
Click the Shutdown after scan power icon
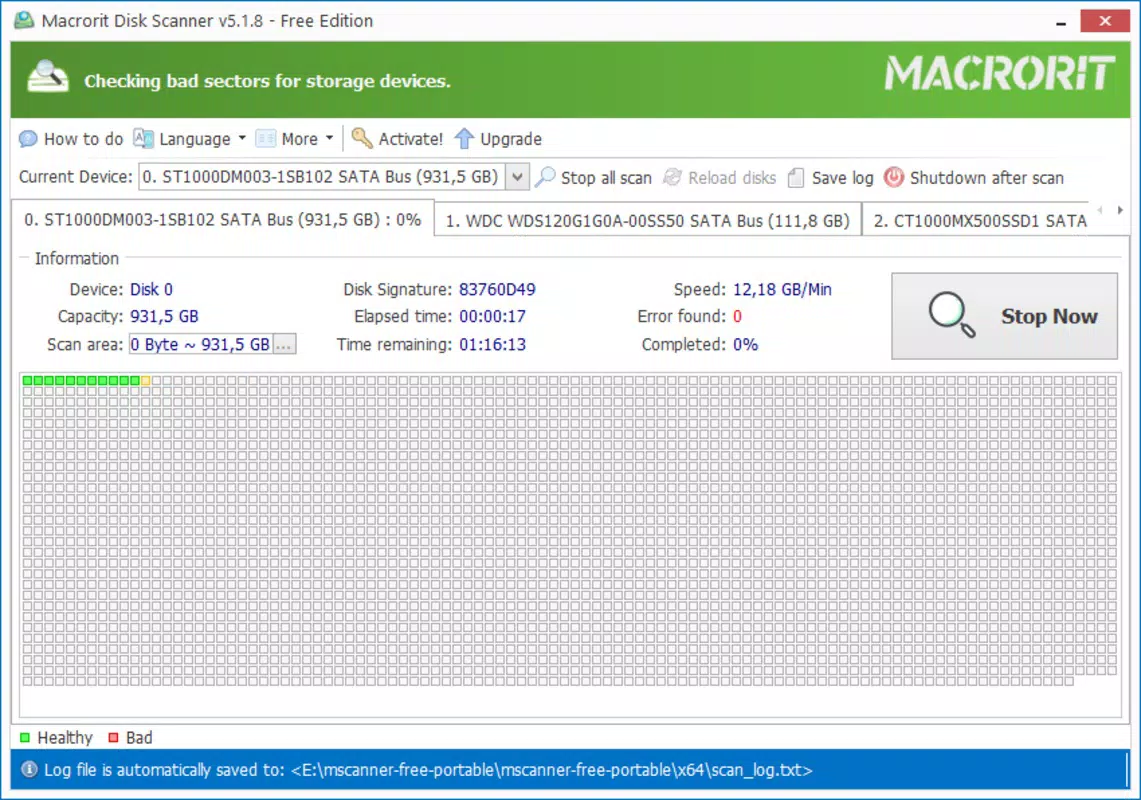click(894, 177)
